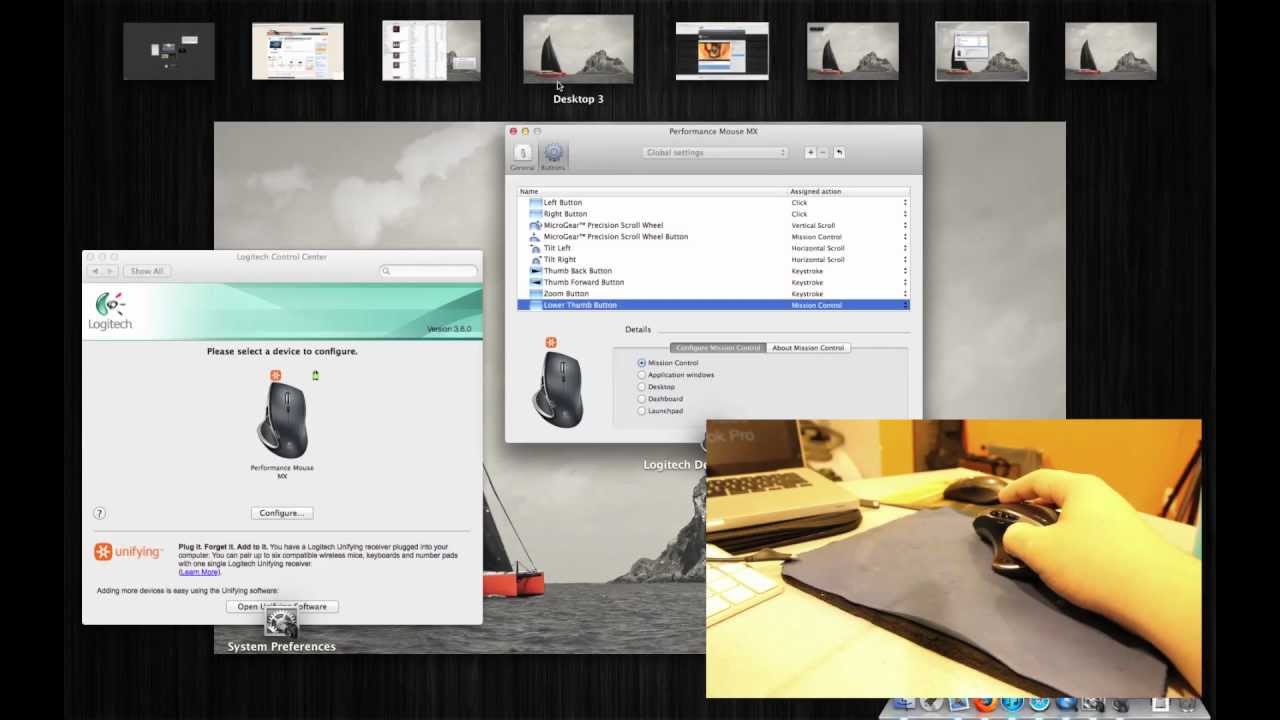Click the mouse picture in Performance Mouse MX window
1280x720 pixels.
tap(559, 389)
